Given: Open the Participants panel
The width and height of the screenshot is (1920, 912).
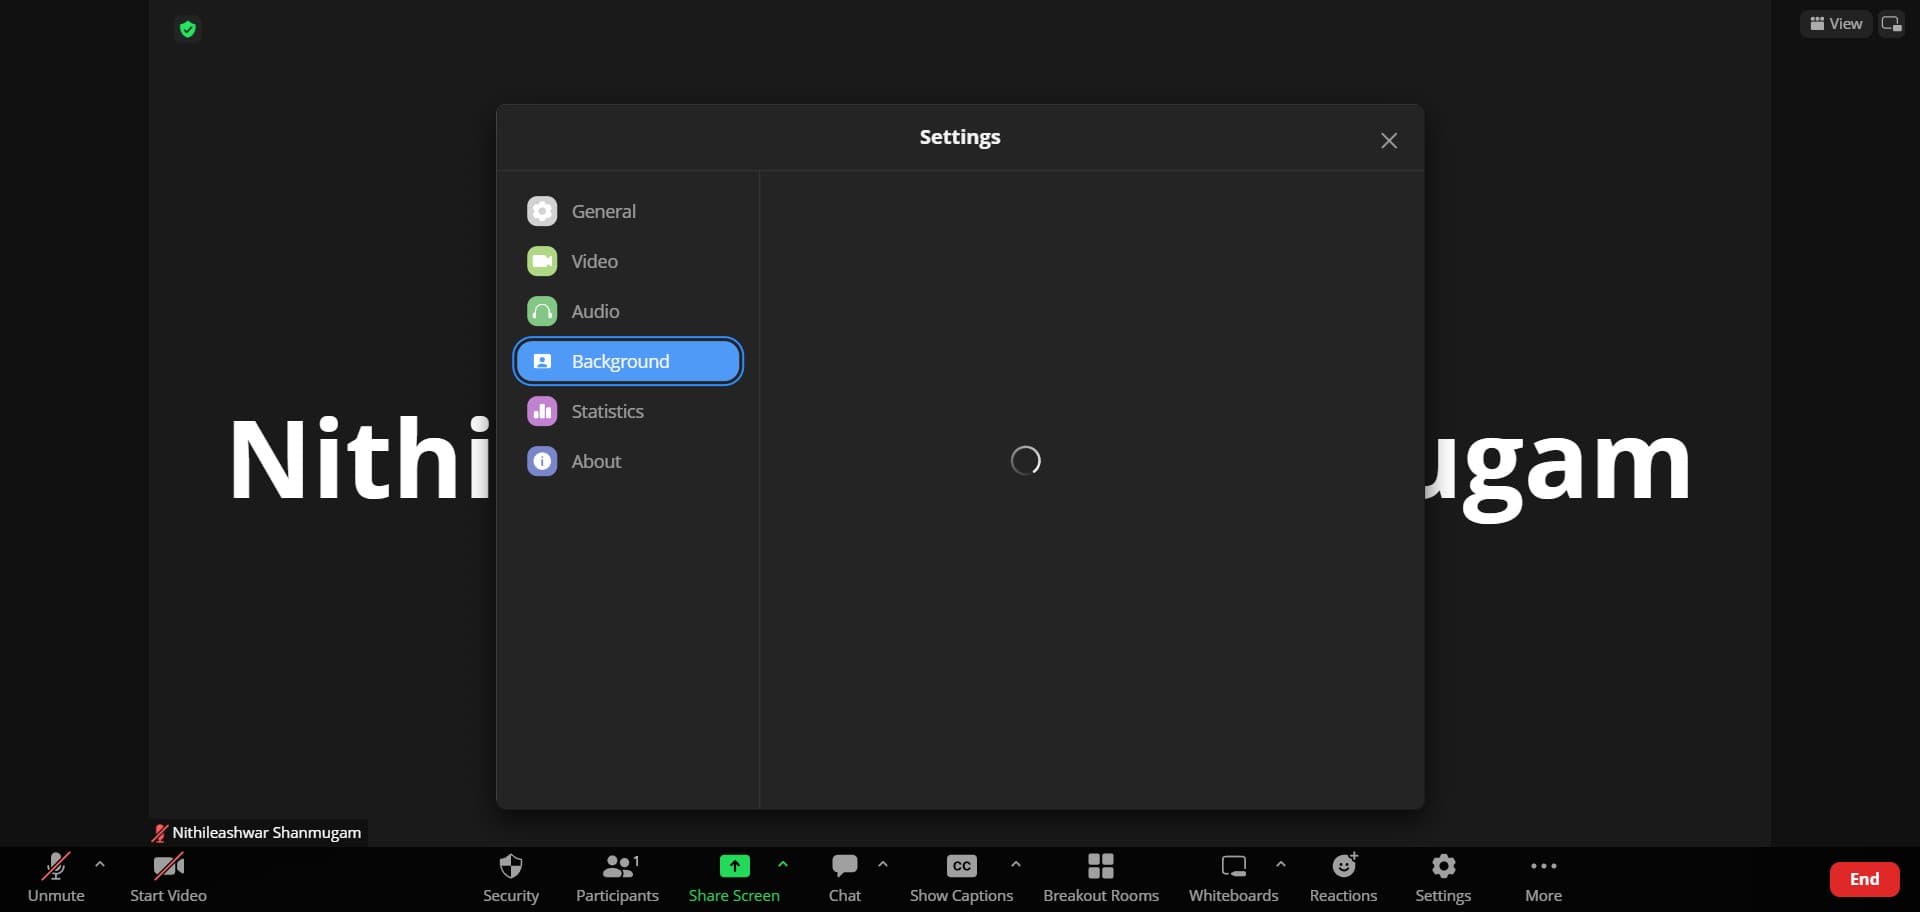Looking at the screenshot, I should 617,867.
